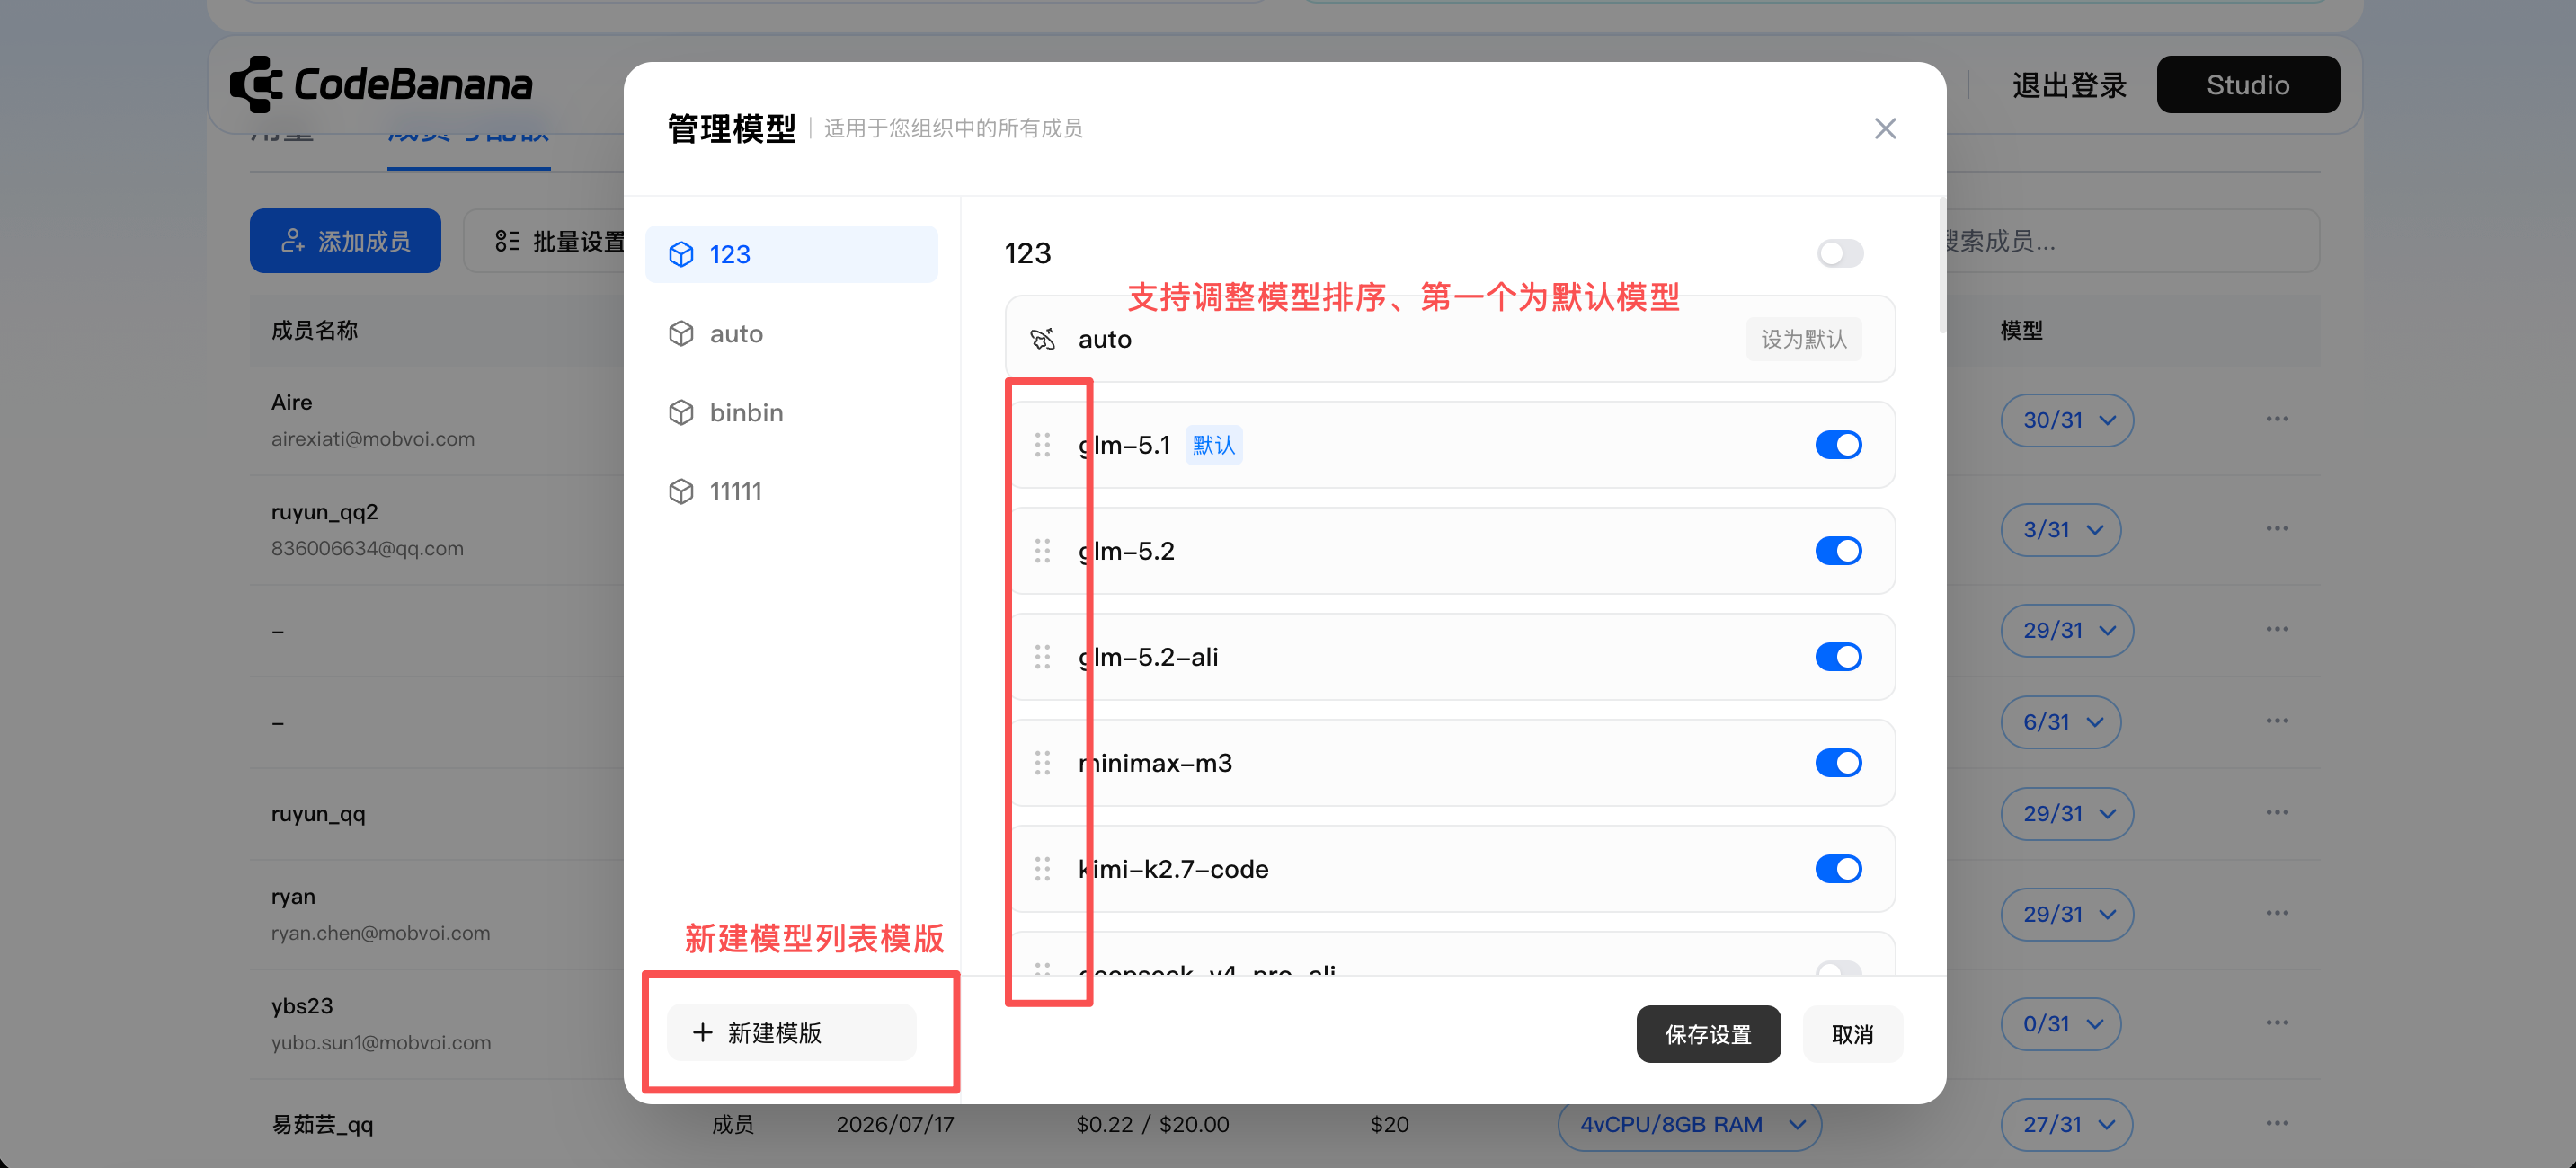
Task: Click the 成员名称 column header
Action: pyautogui.click(x=314, y=330)
